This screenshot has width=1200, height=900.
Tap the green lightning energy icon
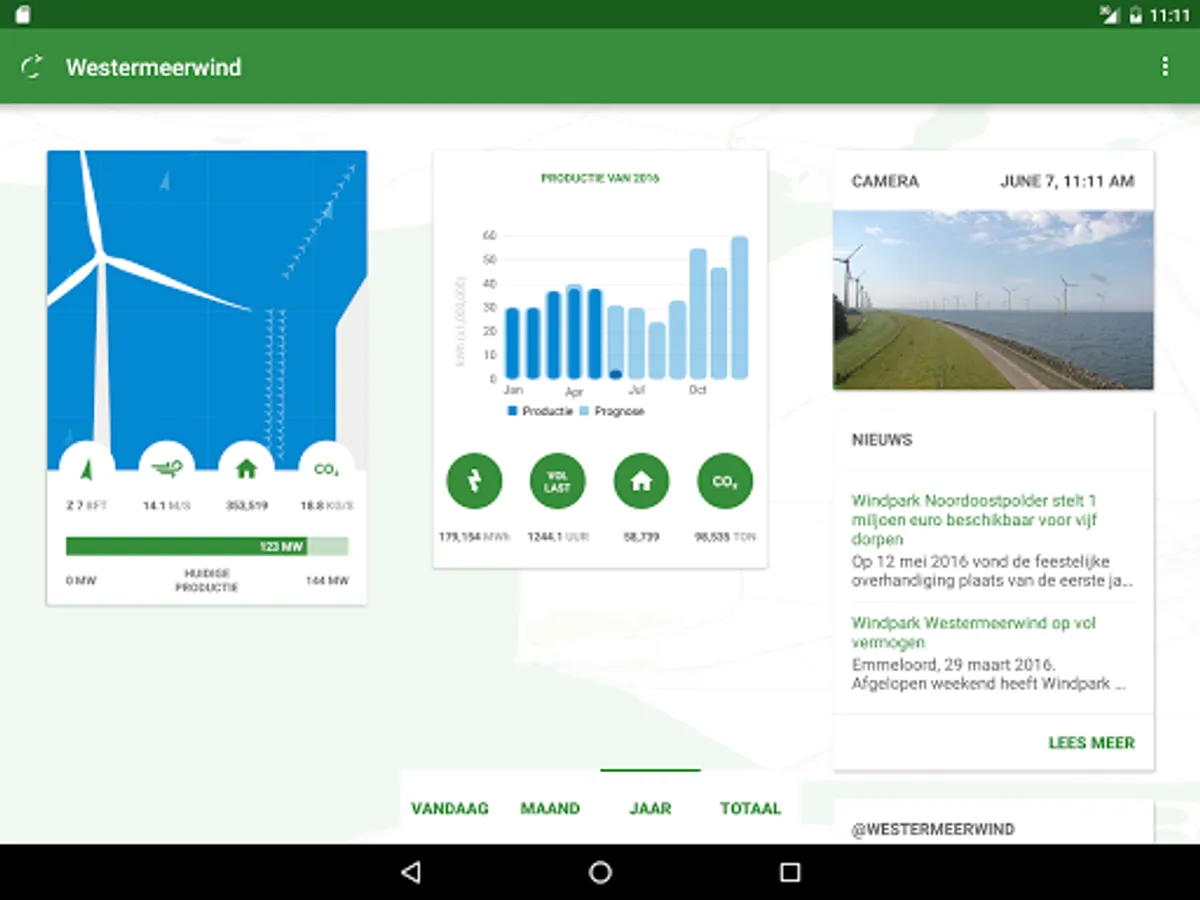click(x=474, y=481)
